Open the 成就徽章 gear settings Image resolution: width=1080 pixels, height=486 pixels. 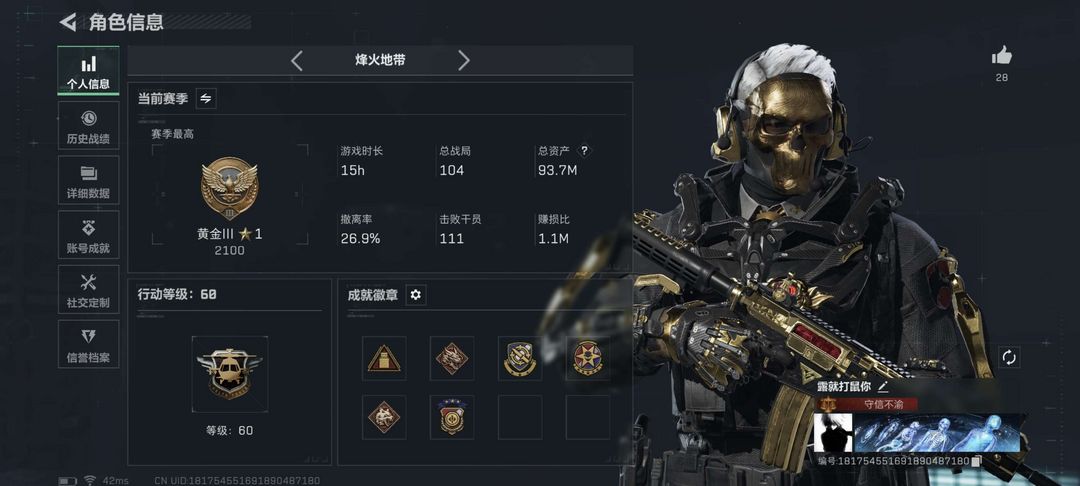[415, 295]
